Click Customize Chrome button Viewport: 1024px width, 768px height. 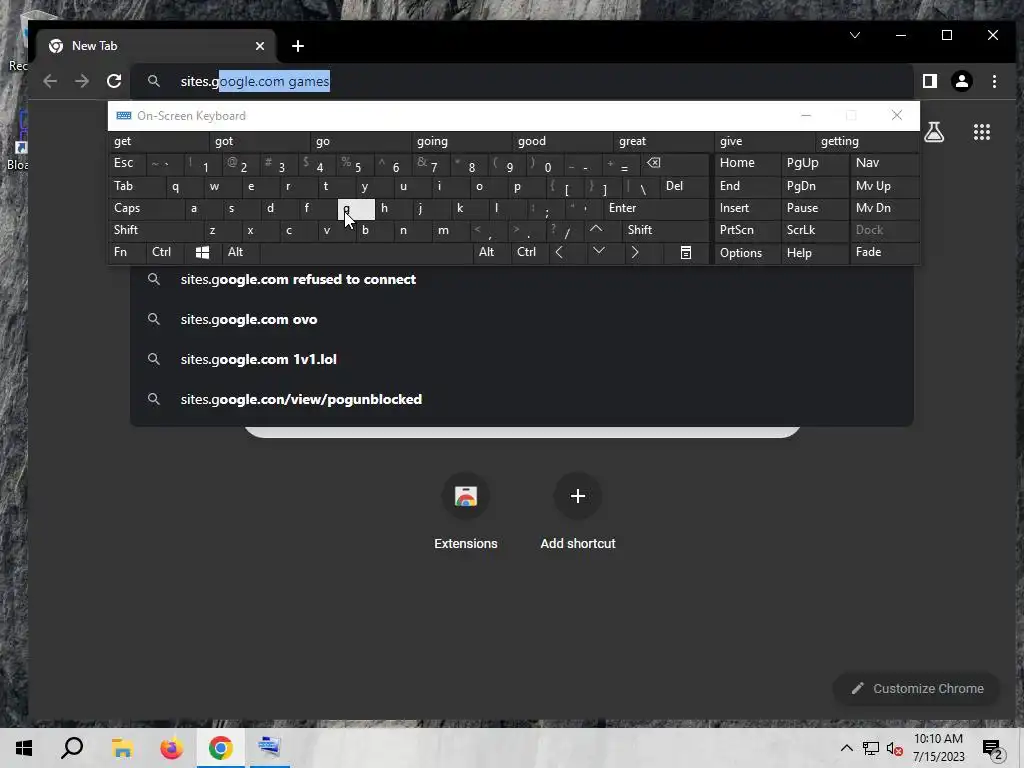[x=916, y=688]
